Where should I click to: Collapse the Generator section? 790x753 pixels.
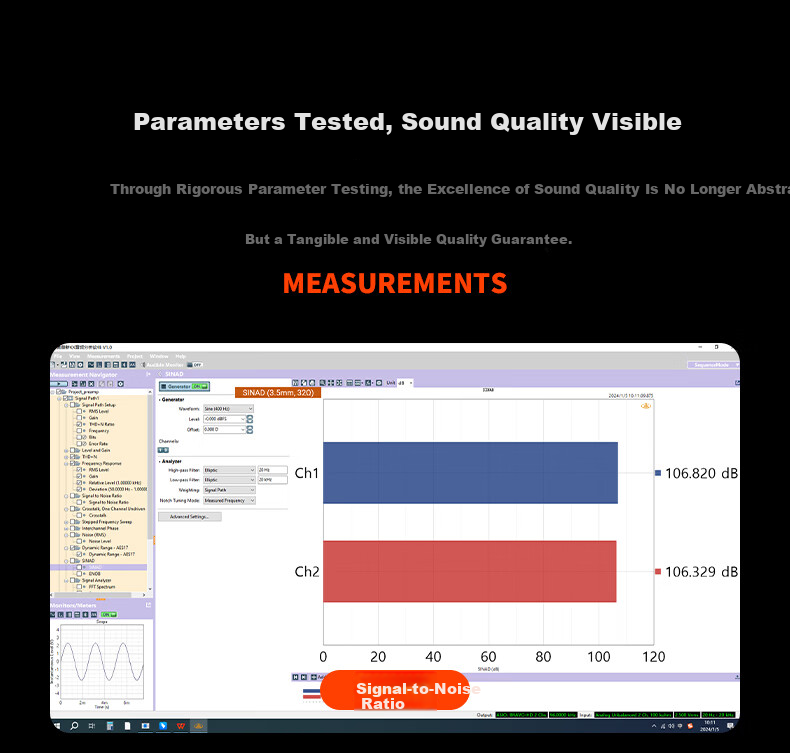[160, 399]
